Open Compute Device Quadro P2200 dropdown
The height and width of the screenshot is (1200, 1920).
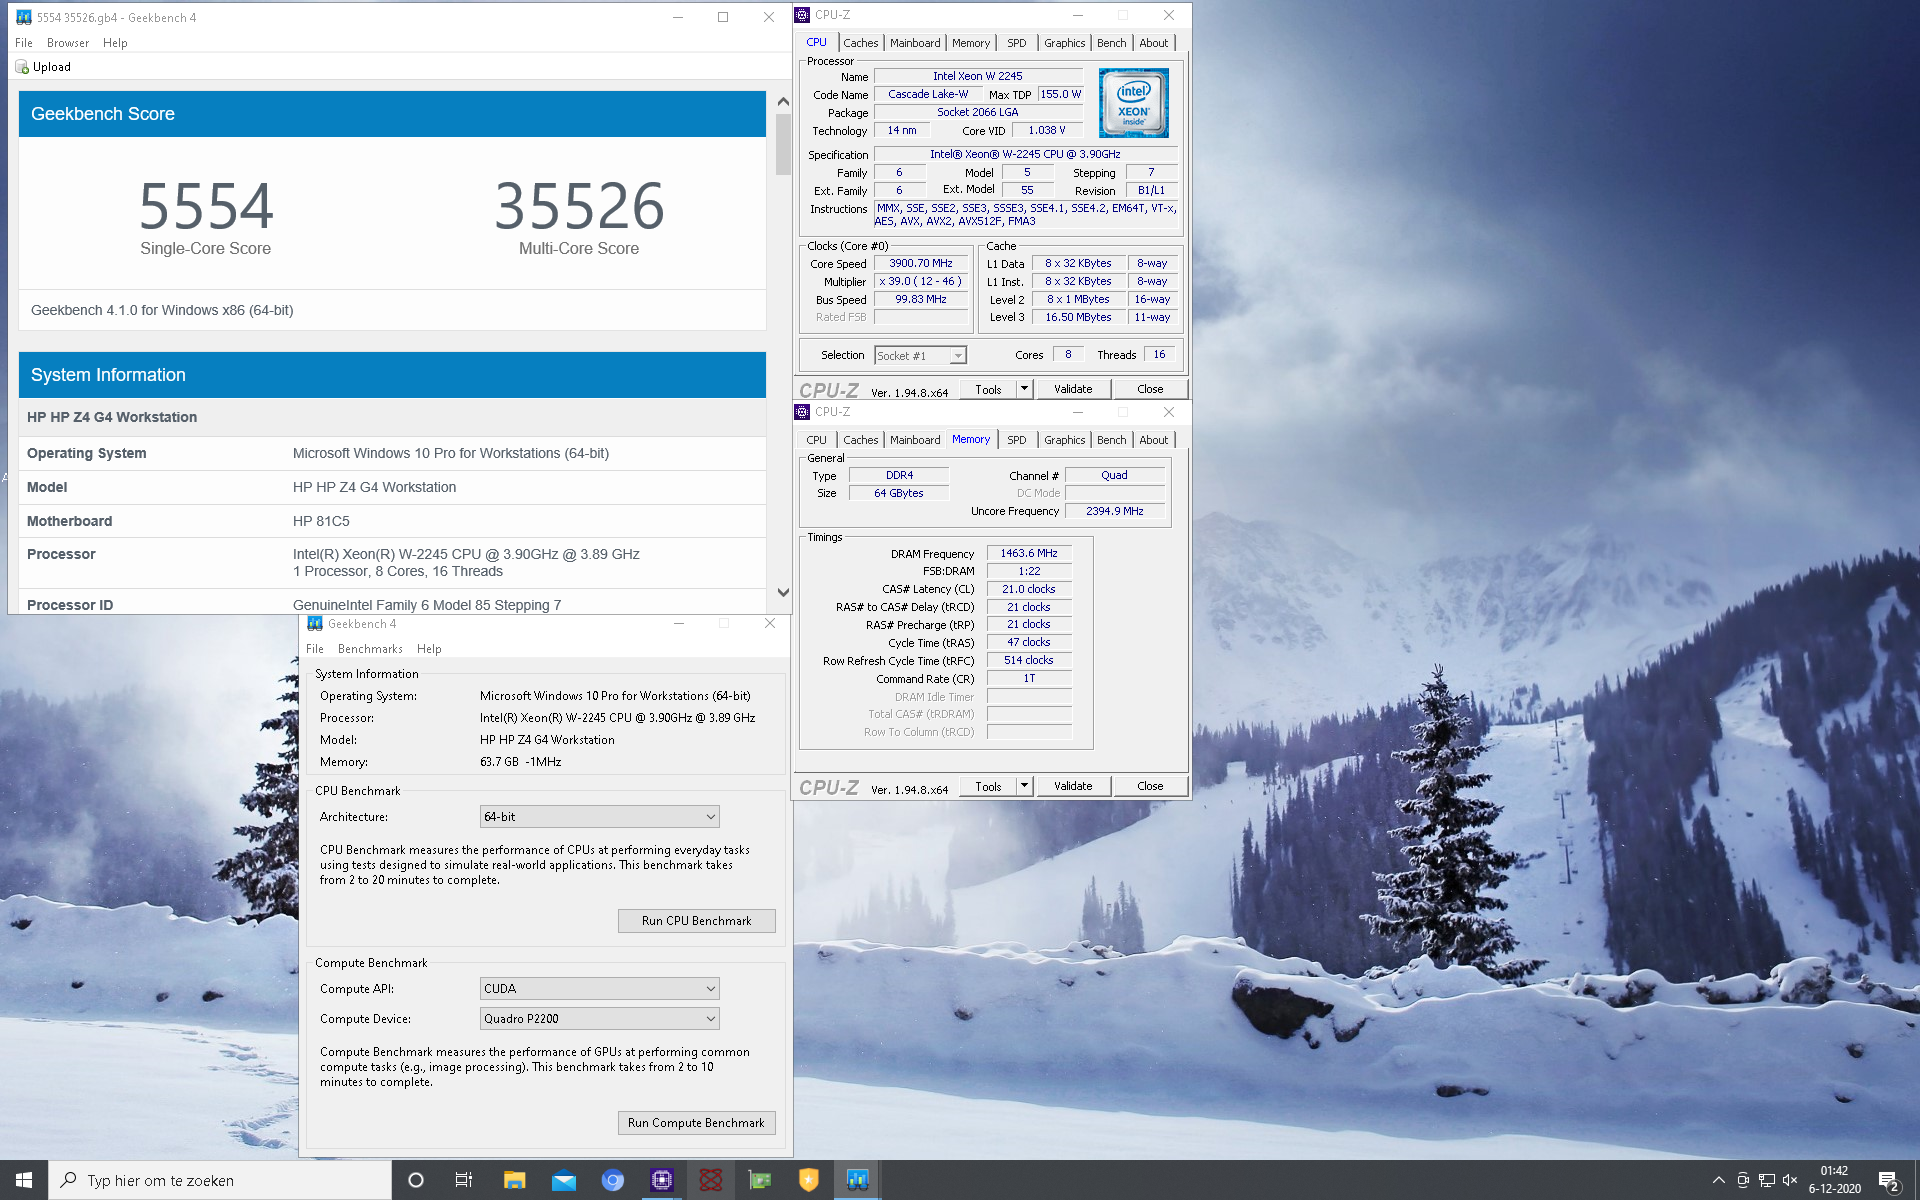600,1019
